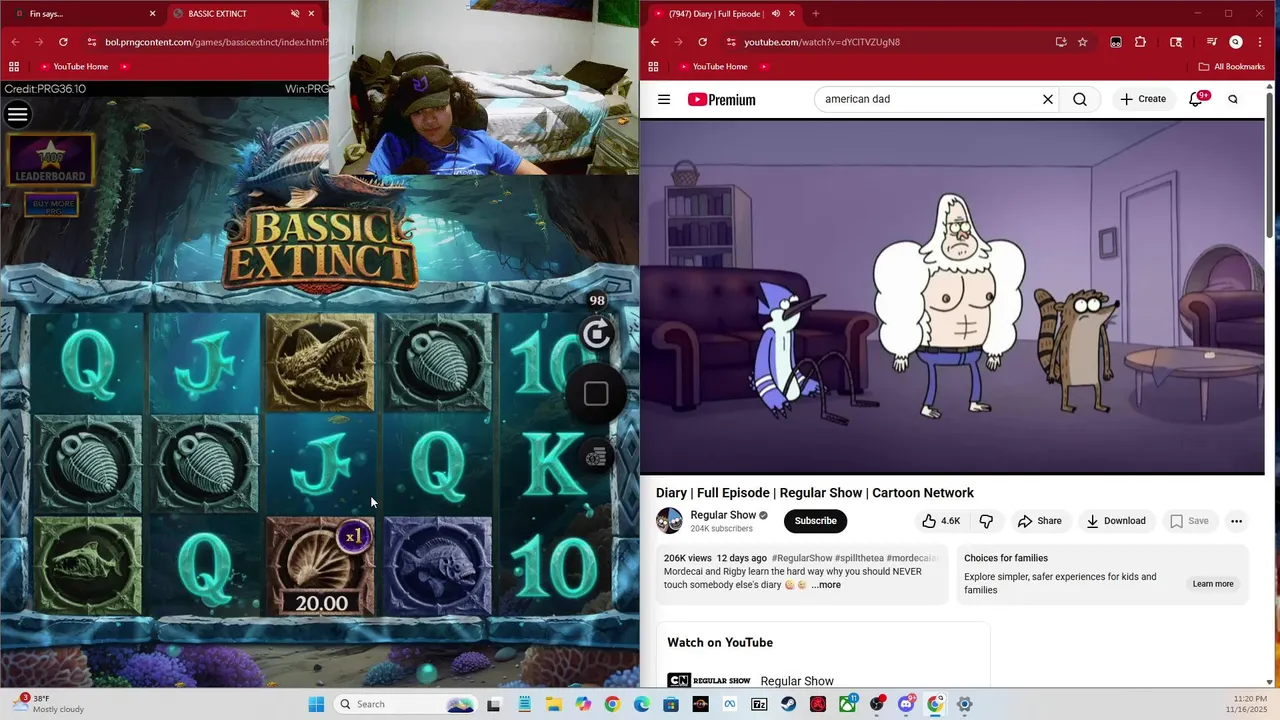Open the YouTube Create menu
The image size is (1280, 720).
[x=1143, y=99]
